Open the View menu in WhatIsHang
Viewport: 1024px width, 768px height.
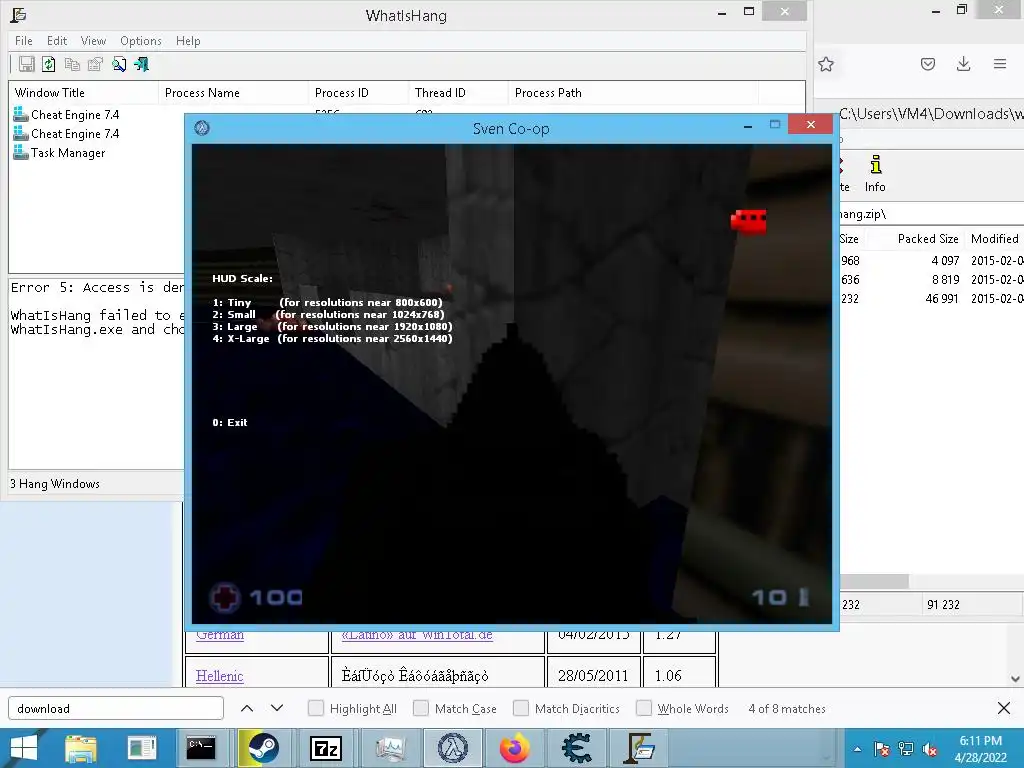point(93,40)
